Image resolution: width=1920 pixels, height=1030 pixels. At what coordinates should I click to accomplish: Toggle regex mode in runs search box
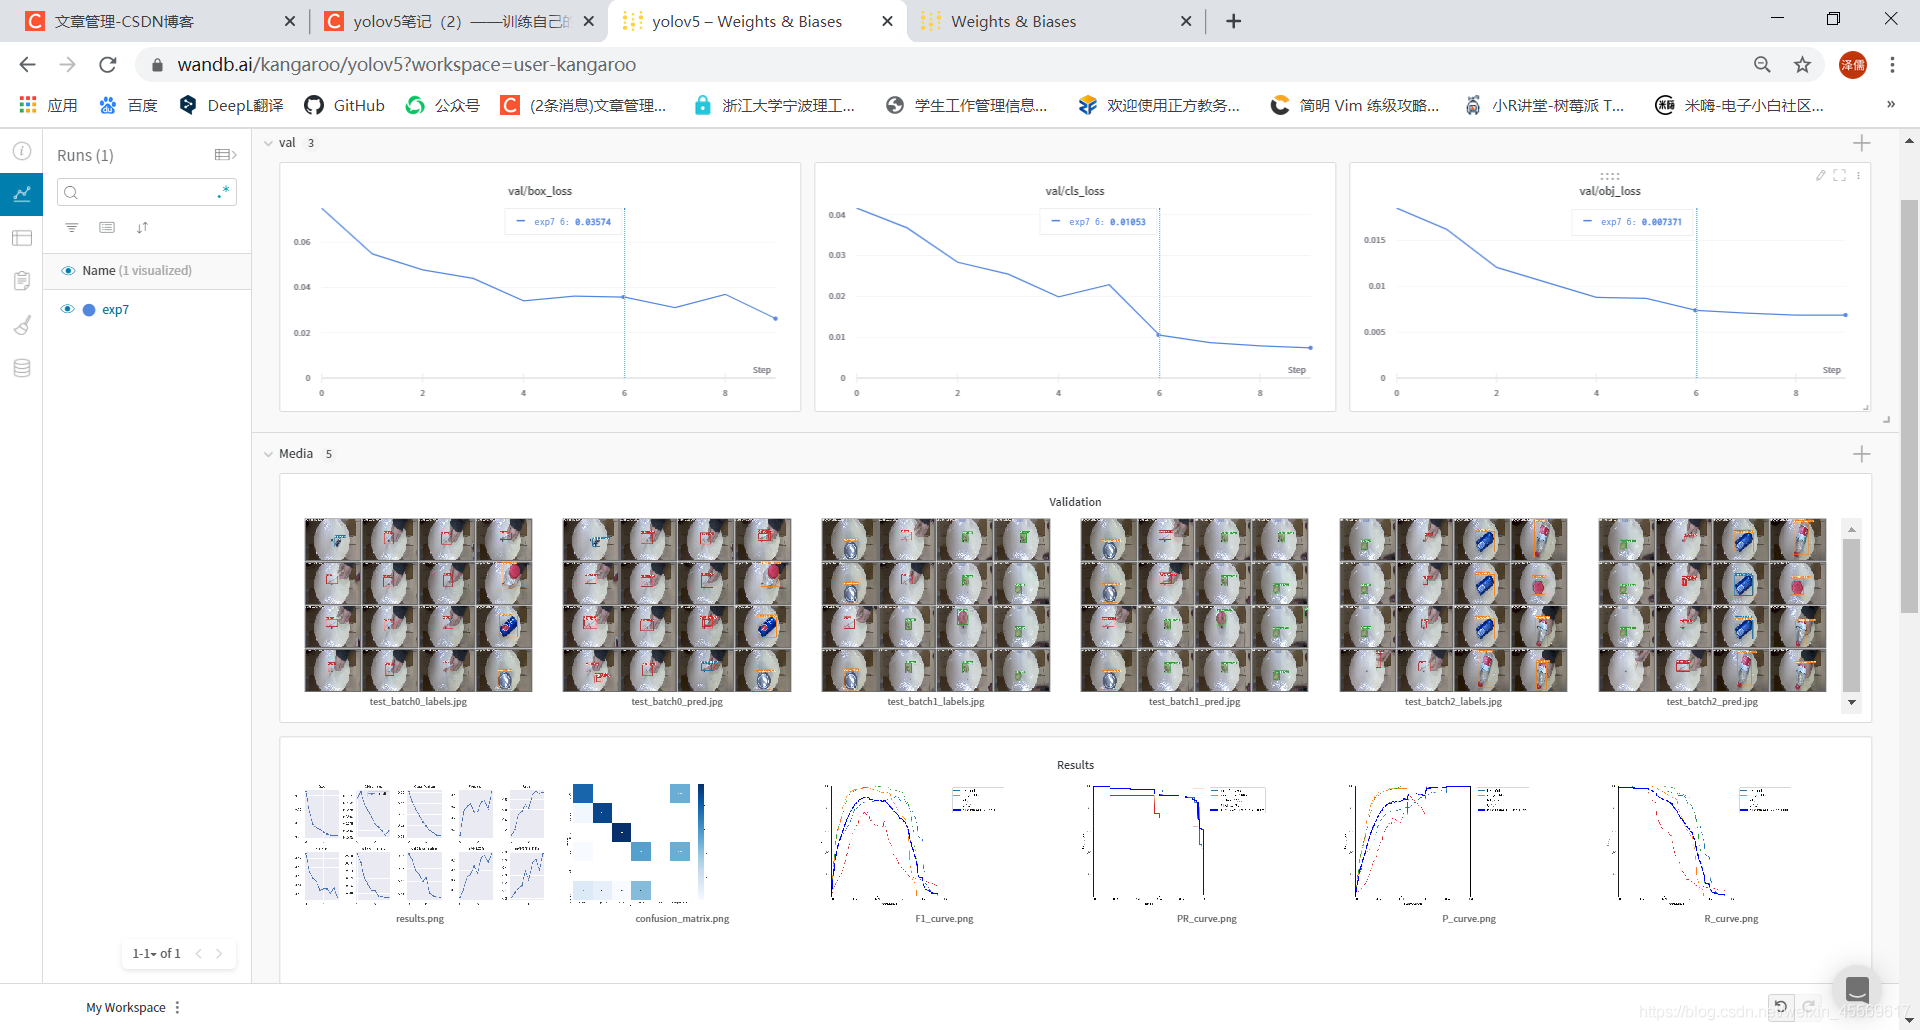pyautogui.click(x=223, y=192)
